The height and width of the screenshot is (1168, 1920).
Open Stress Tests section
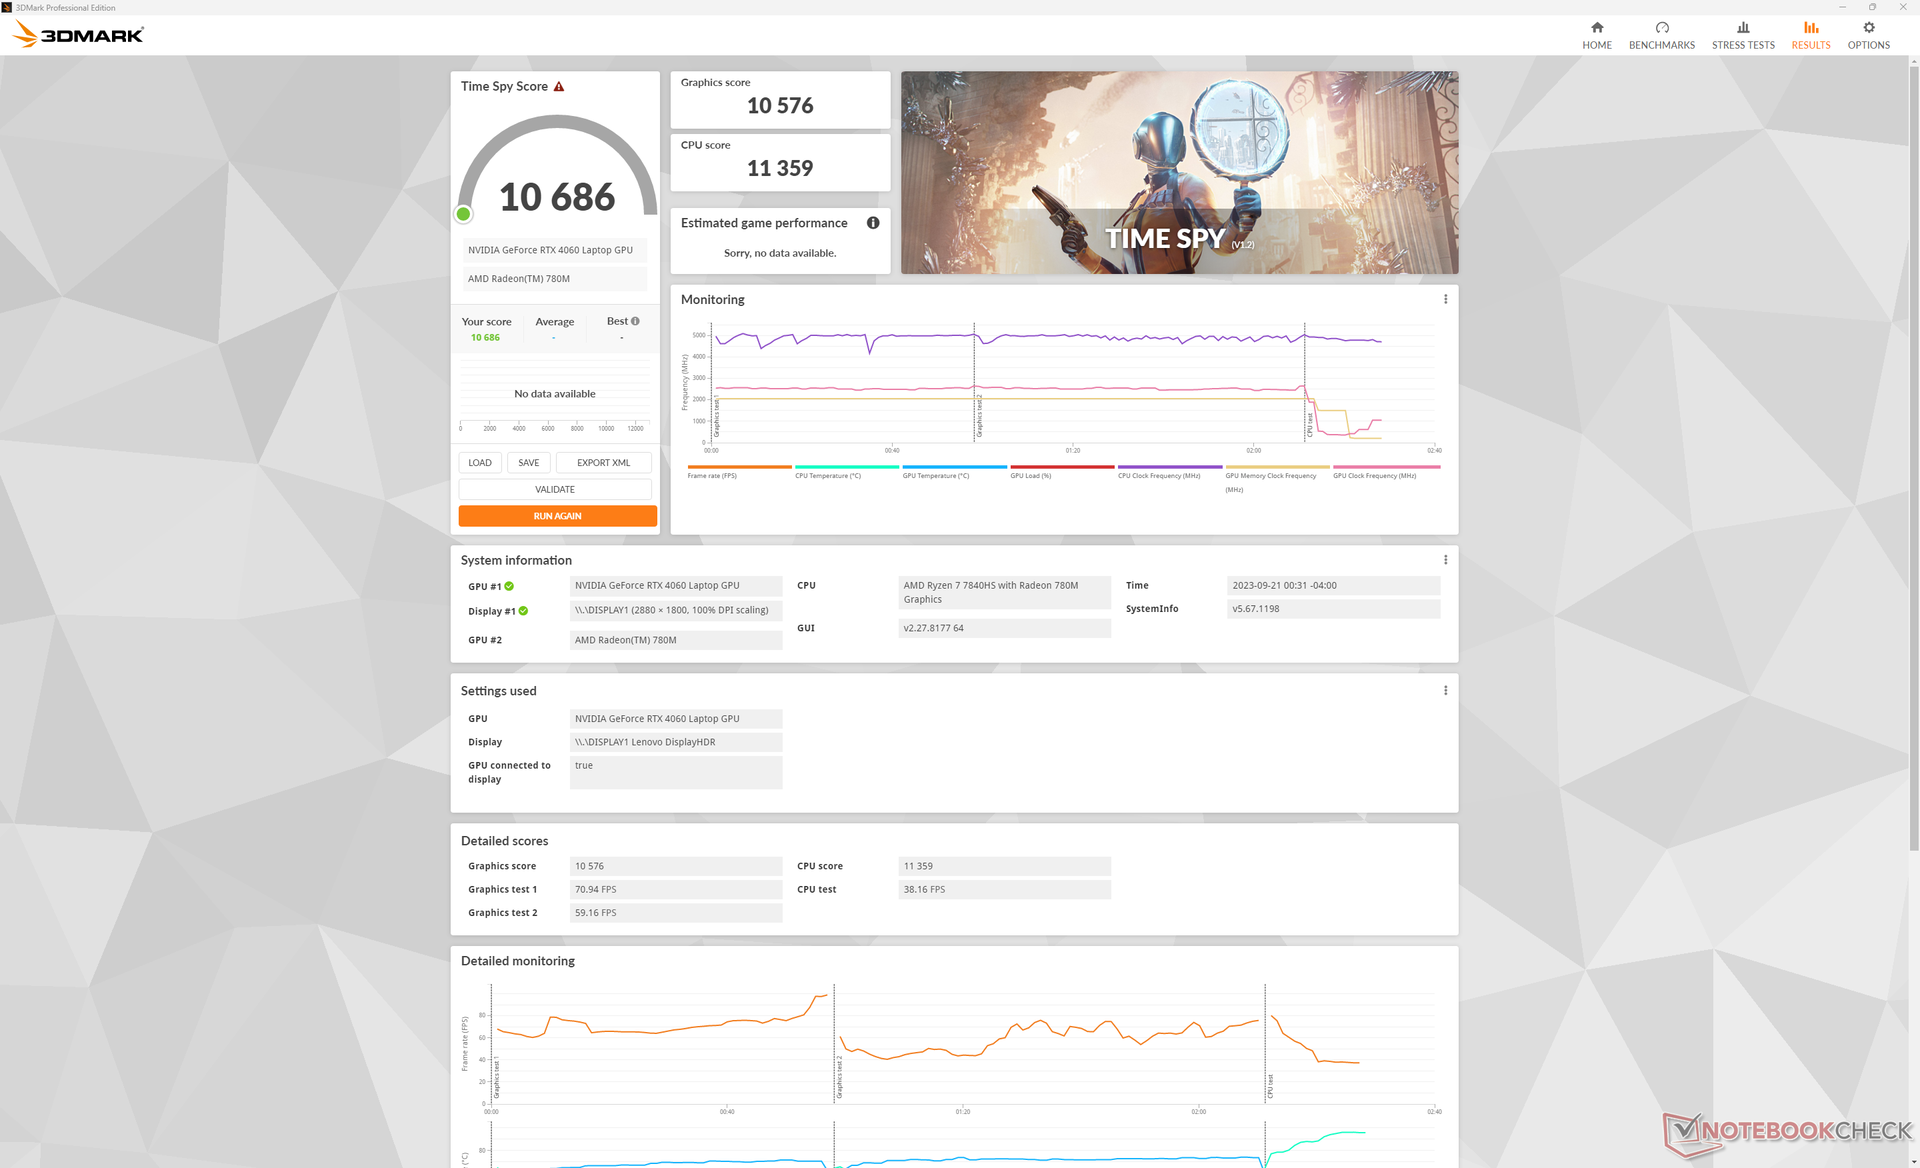[1743, 35]
